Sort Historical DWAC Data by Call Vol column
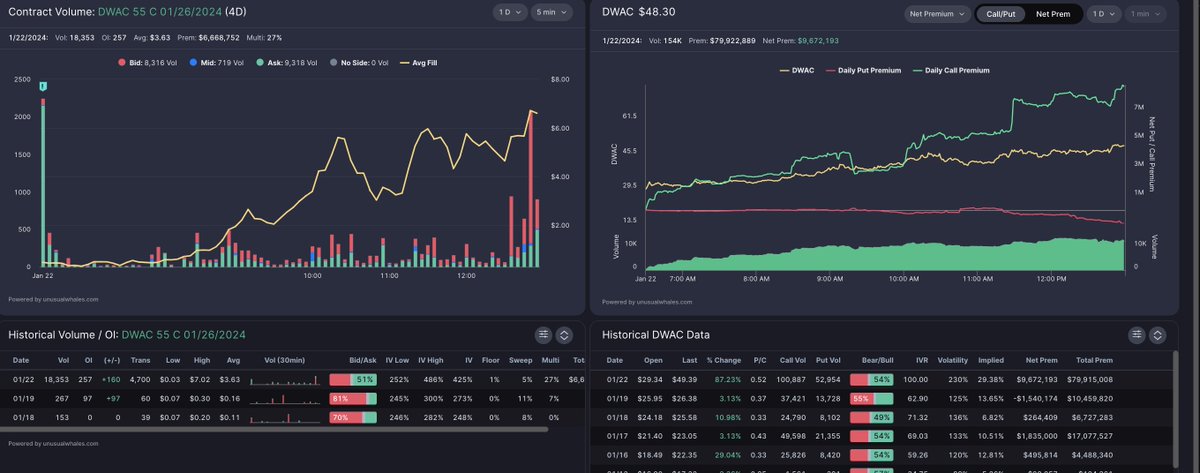Image resolution: width=1200 pixels, height=473 pixels. 792,359
